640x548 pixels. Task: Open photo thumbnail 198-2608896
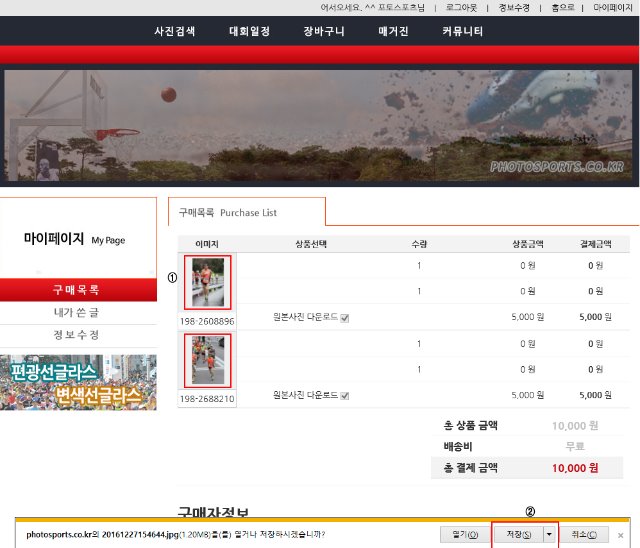tap(207, 282)
